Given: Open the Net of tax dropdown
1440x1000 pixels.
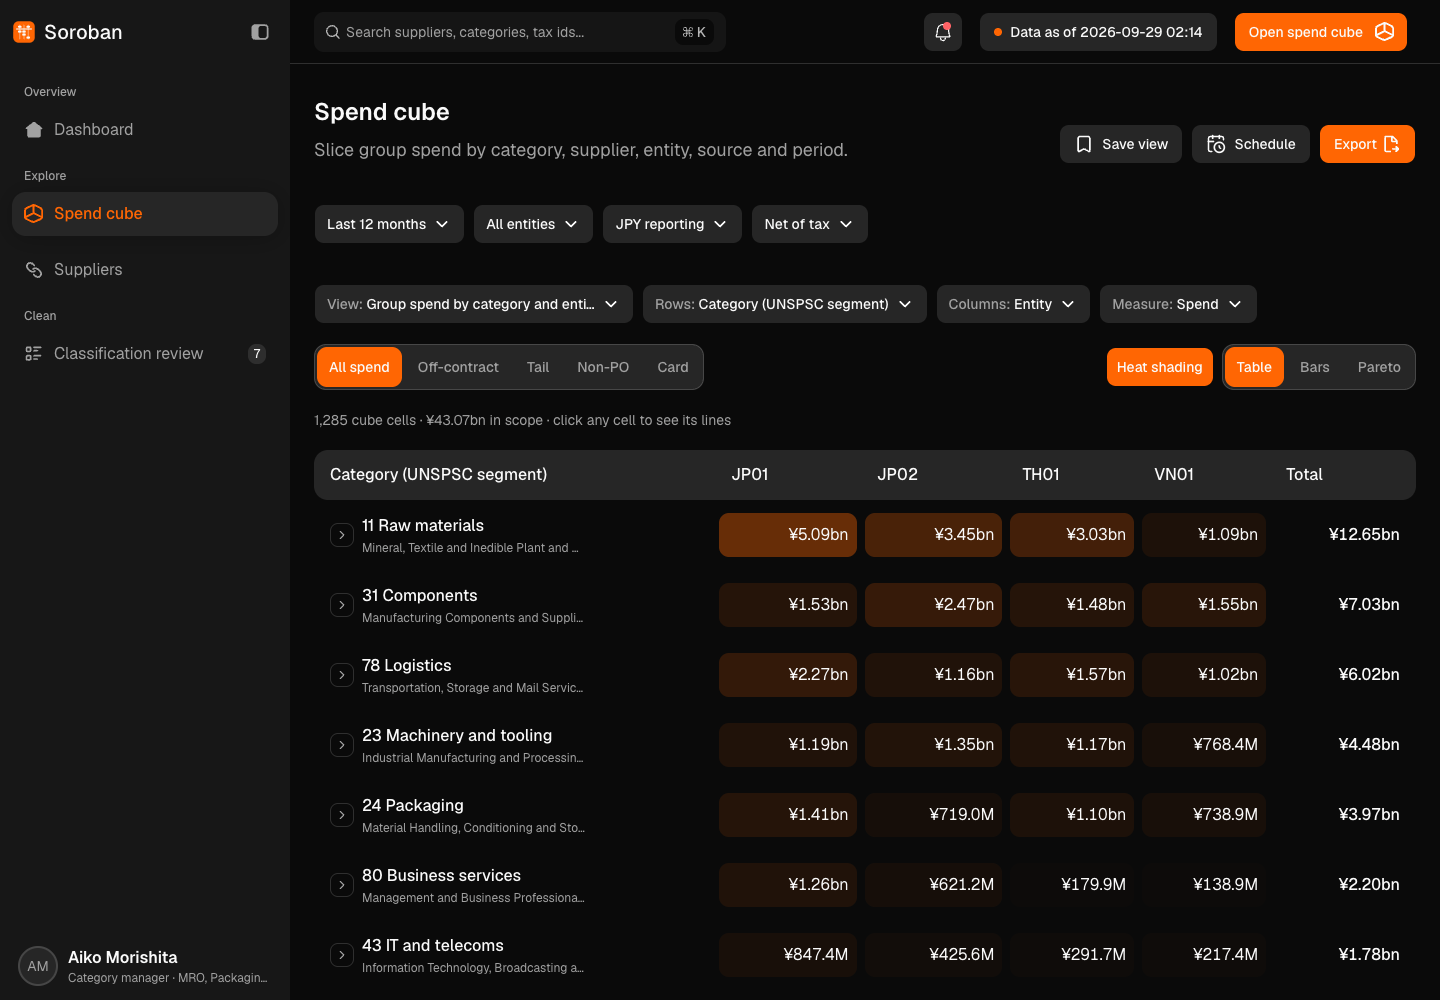Looking at the screenshot, I should pyautogui.click(x=810, y=224).
